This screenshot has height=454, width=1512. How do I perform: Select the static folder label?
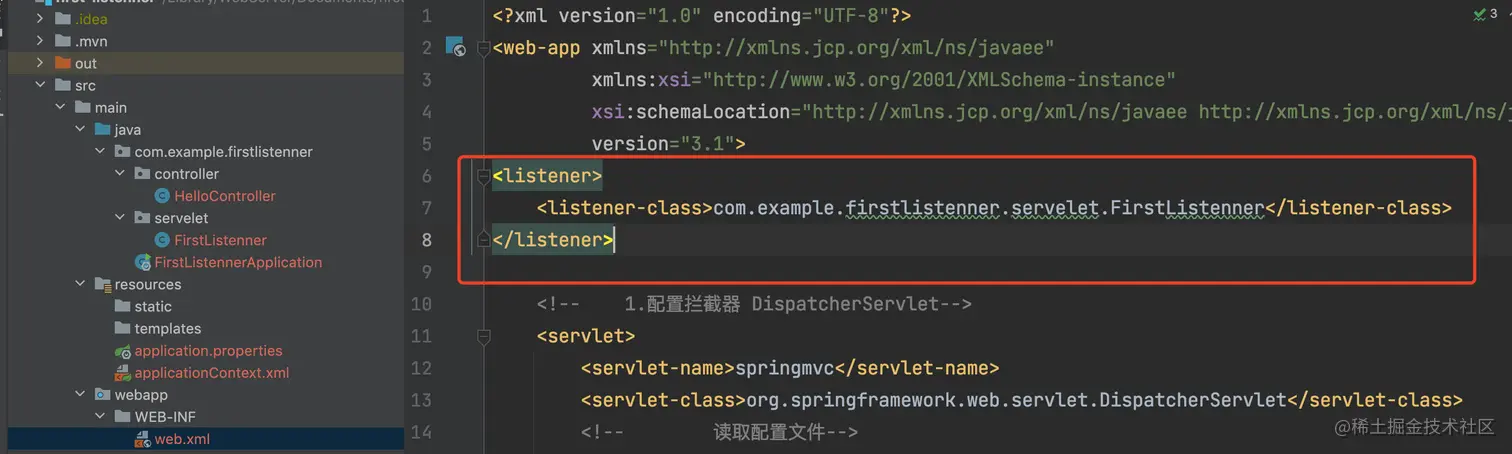tap(153, 306)
